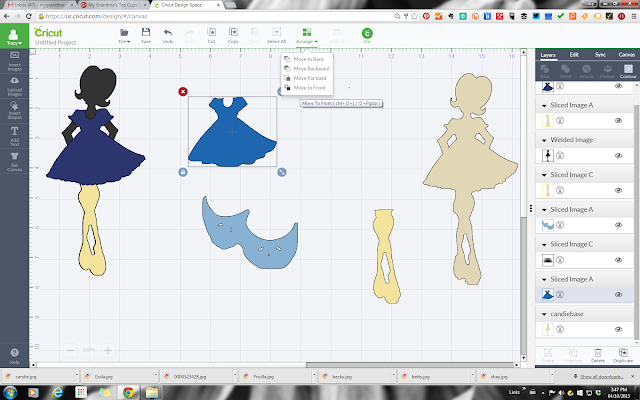Click the Flatten tool in Layers panel
Screen dimensions: 640x400
[607, 71]
